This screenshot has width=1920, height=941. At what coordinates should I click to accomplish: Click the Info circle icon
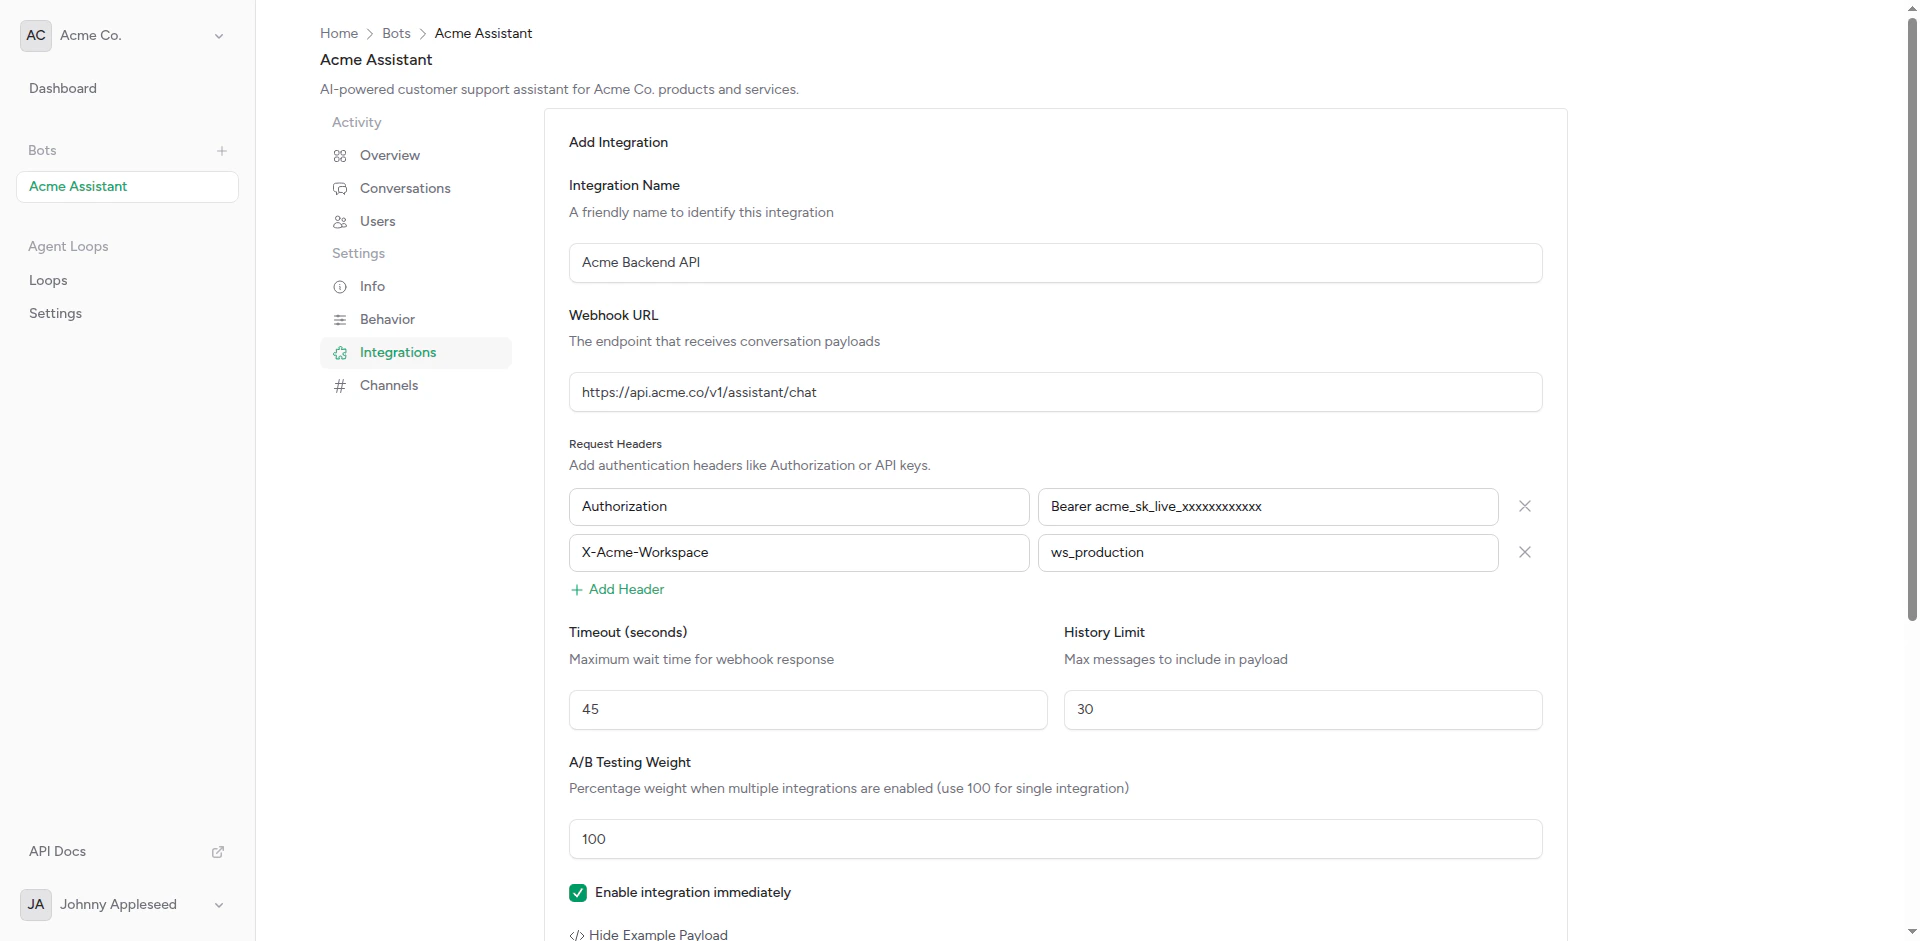point(340,287)
